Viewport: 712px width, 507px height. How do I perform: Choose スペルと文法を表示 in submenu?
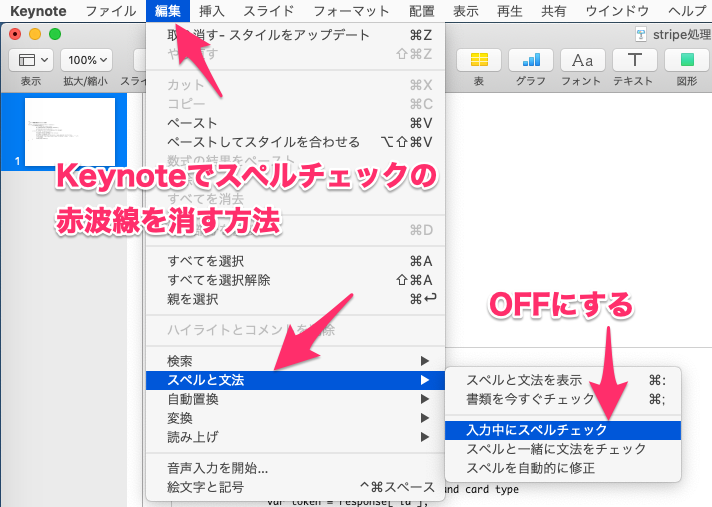[x=563, y=380]
